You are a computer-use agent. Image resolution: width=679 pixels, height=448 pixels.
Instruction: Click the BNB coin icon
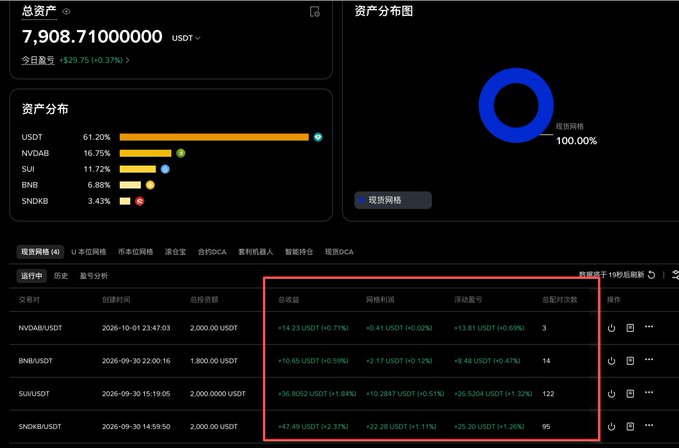tap(150, 185)
